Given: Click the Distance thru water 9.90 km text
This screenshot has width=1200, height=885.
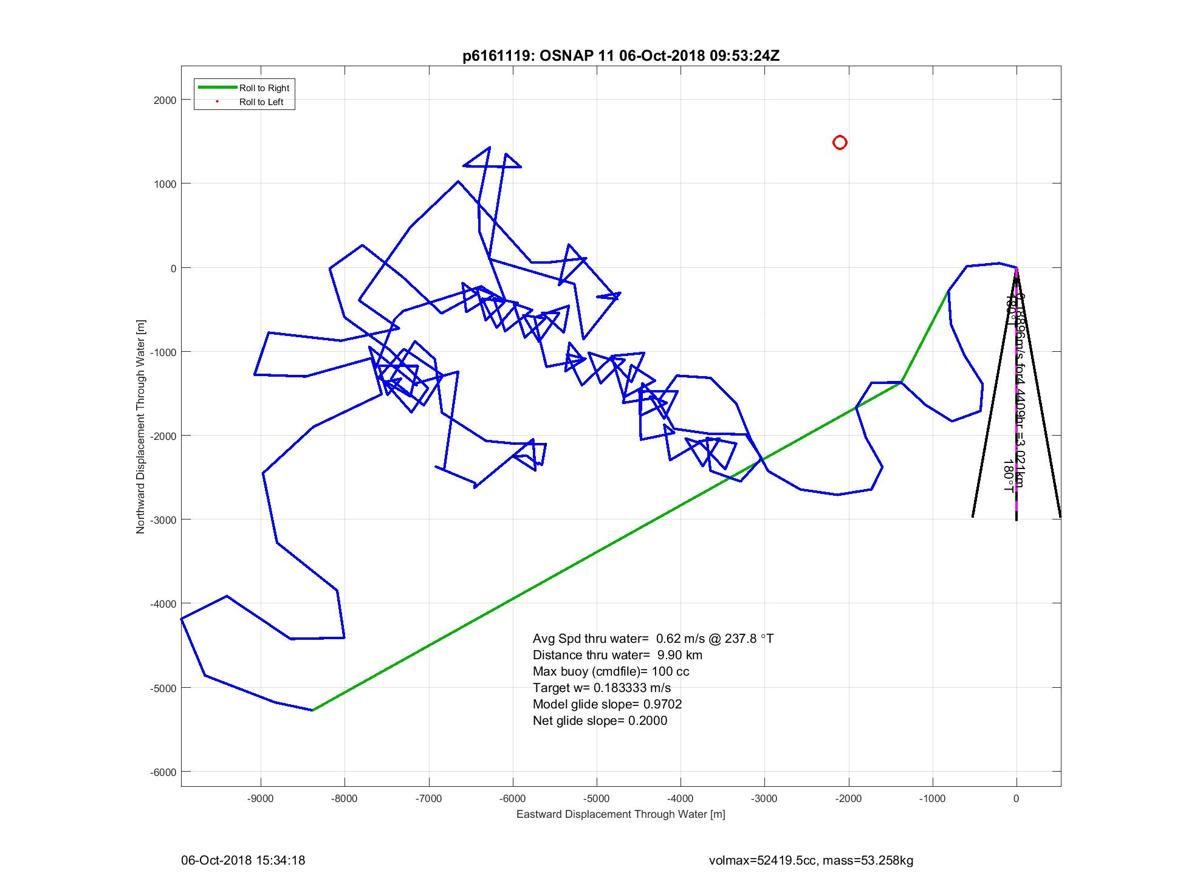Looking at the screenshot, I should pos(618,655).
